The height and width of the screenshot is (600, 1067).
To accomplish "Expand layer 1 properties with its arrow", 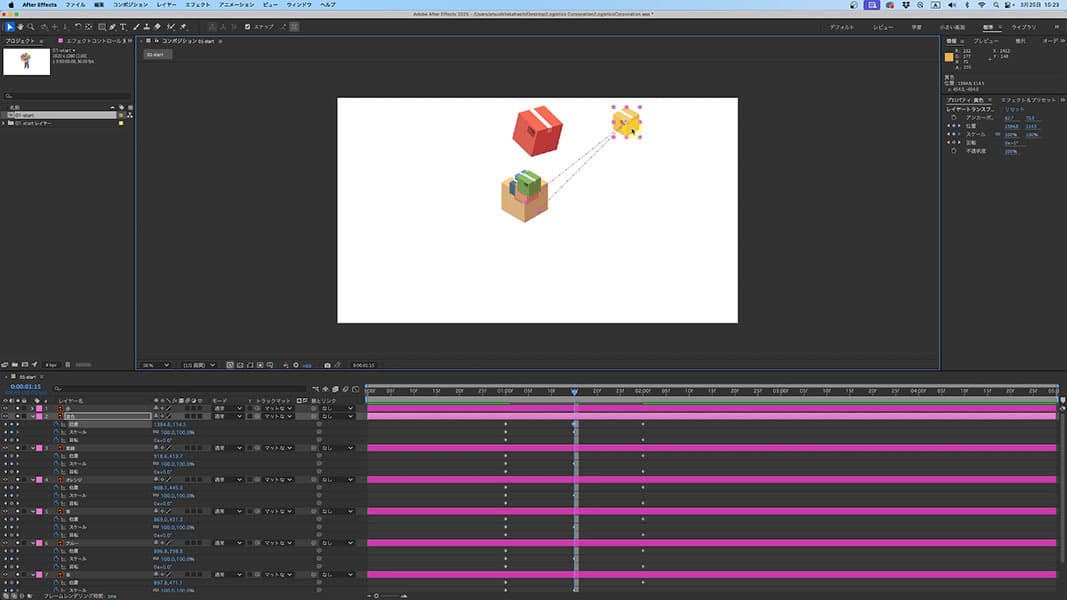I will (x=30, y=409).
